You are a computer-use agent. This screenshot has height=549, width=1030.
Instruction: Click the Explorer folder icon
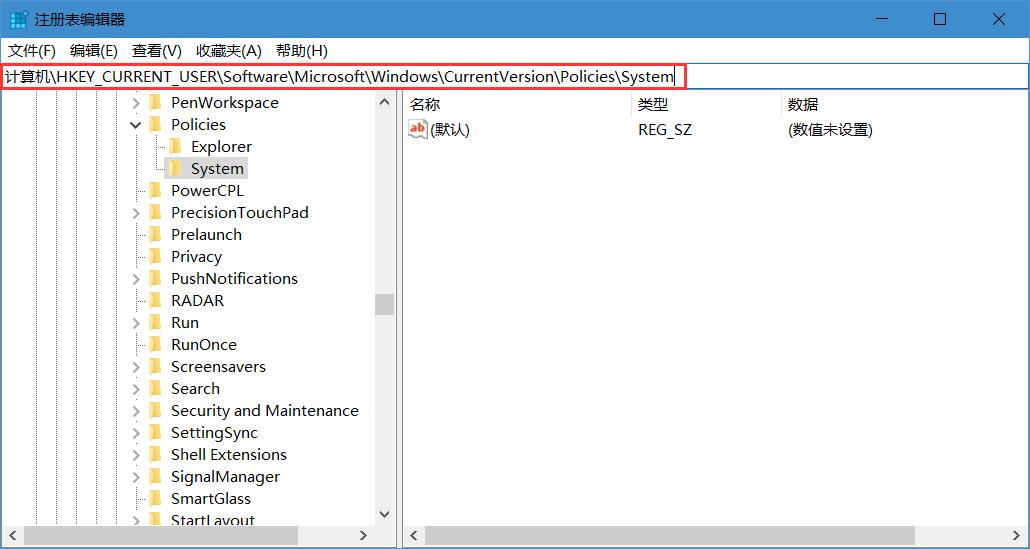(x=175, y=147)
